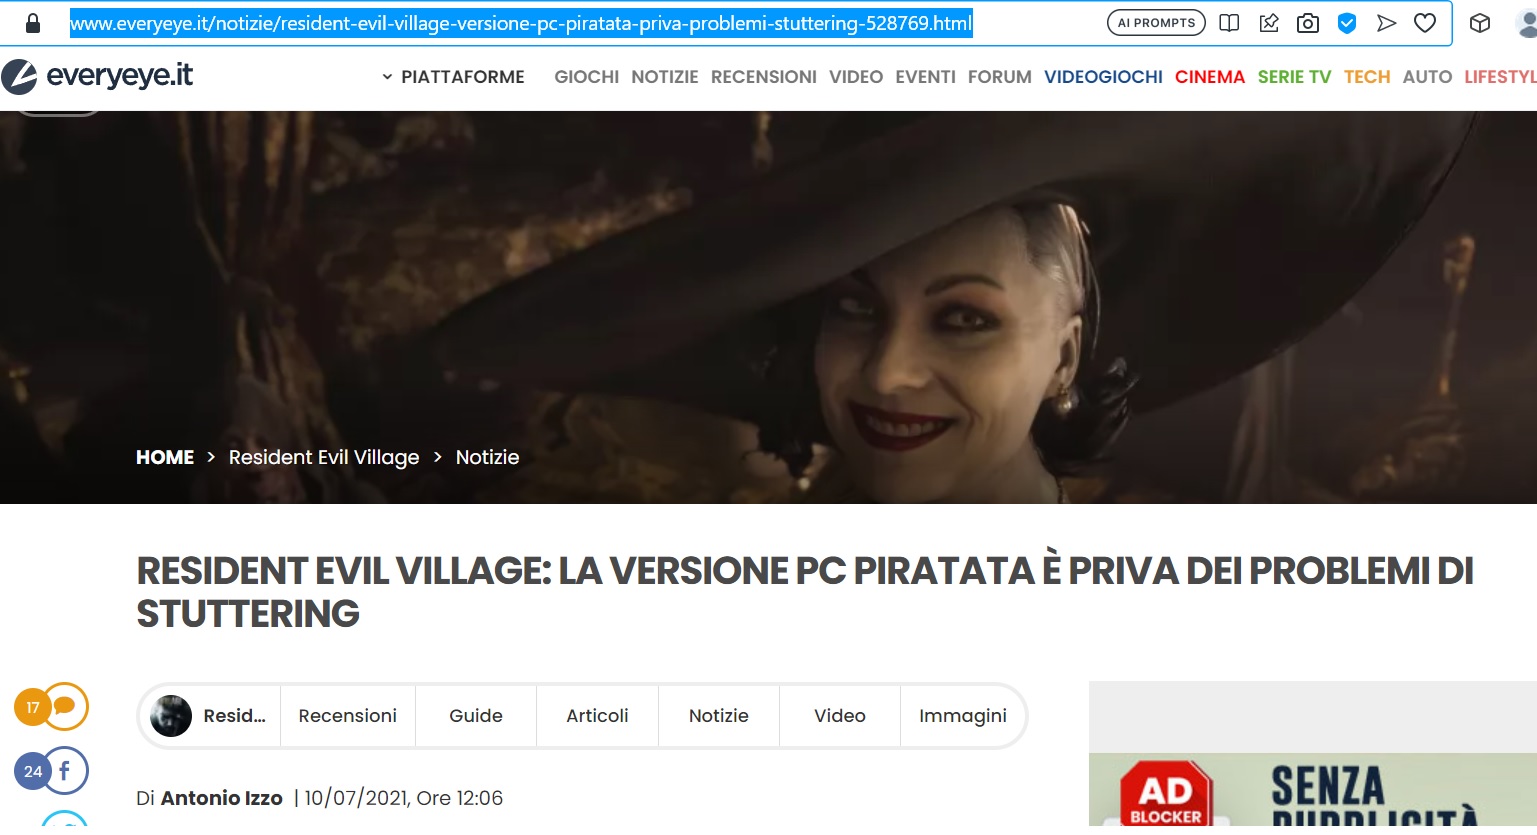The width and height of the screenshot is (1537, 835).
Task: Open the extensions cube icon
Action: click(x=1480, y=23)
